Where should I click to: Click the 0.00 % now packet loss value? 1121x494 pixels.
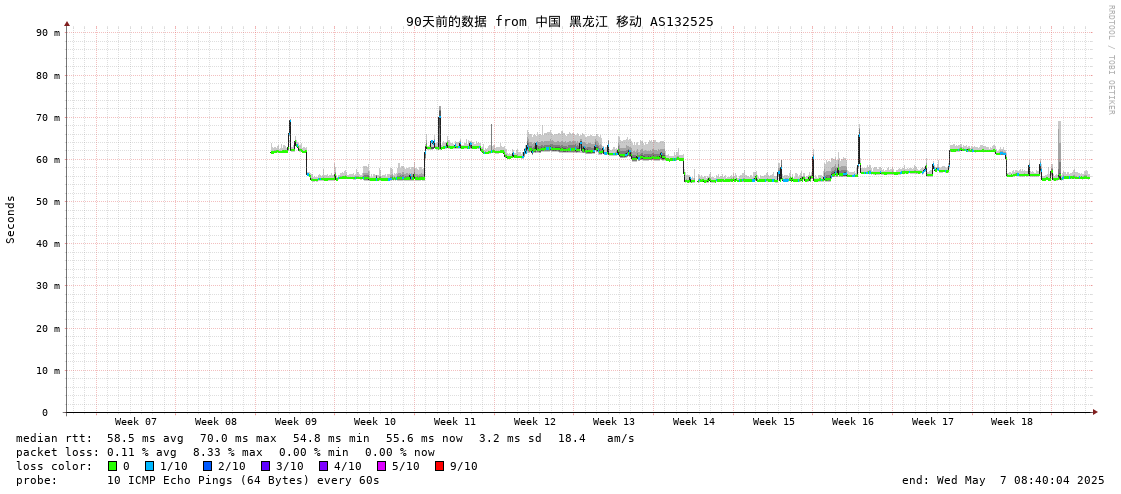[400, 453]
